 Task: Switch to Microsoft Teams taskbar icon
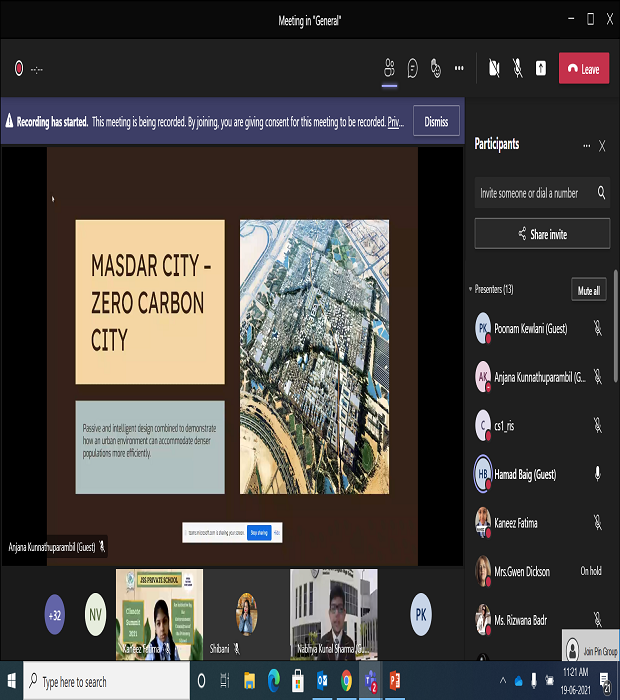[x=370, y=681]
